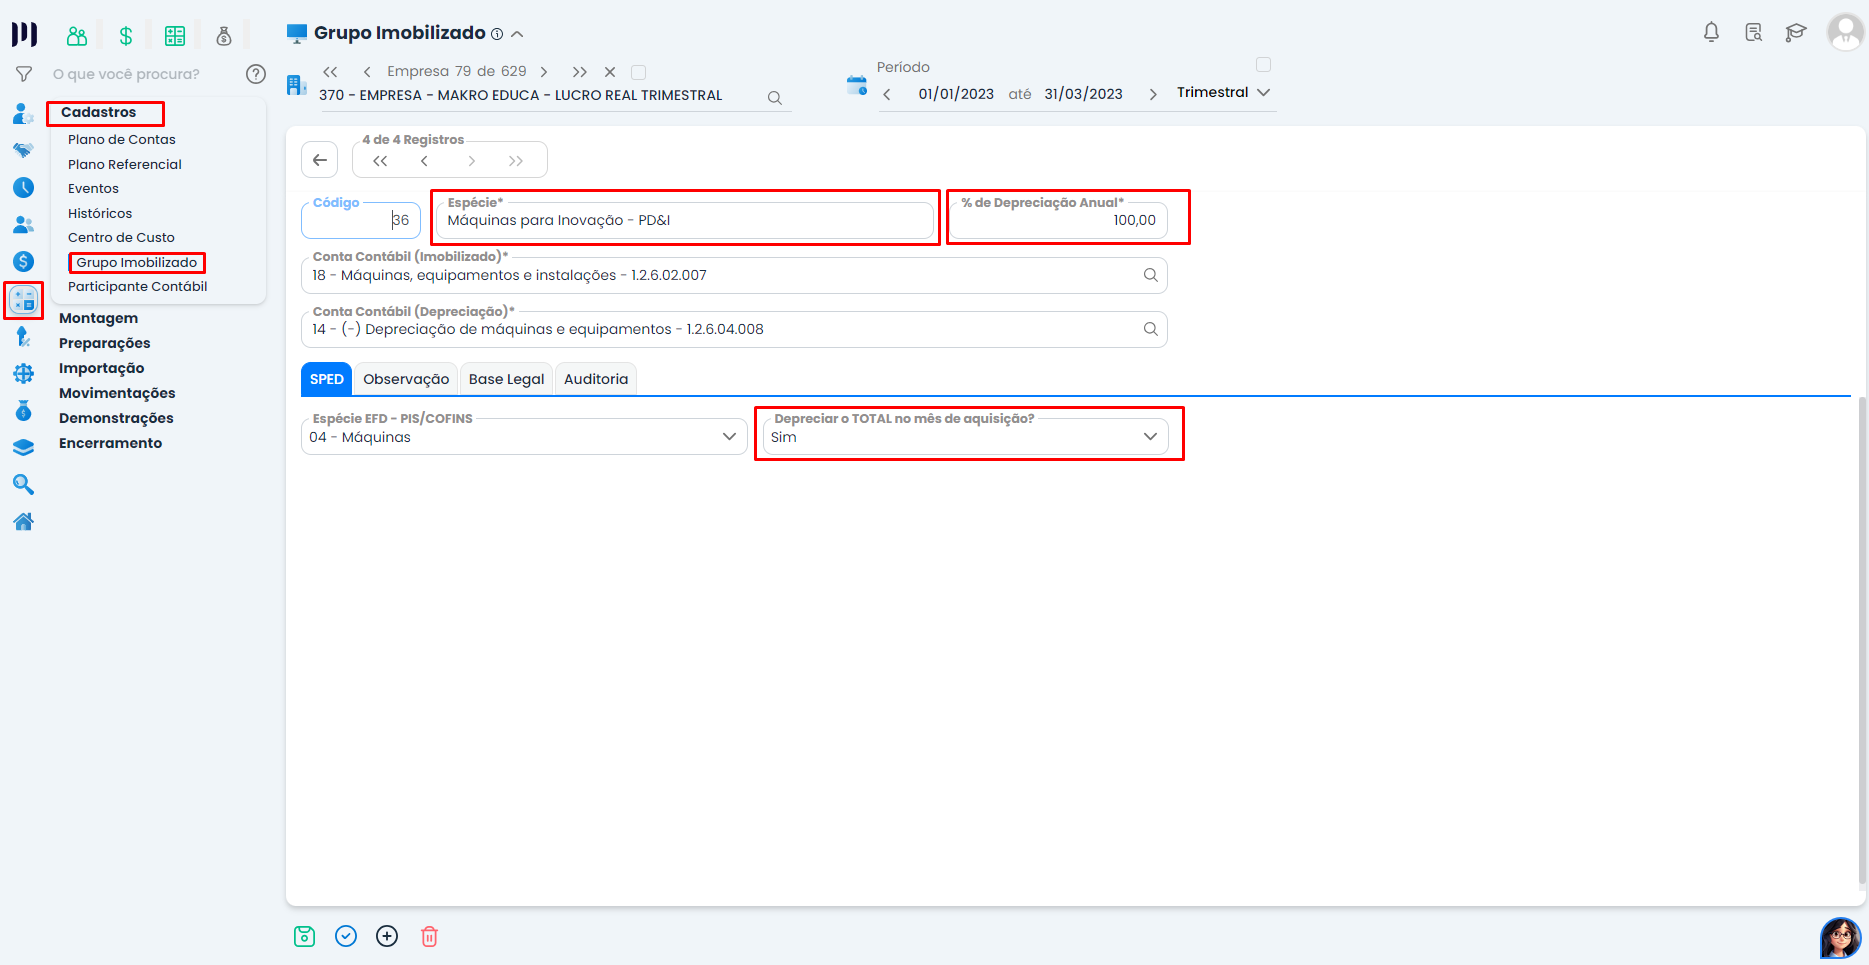The image size is (1869, 965).
Task: Toggle the checkbox beside company navigation
Action: tap(639, 72)
